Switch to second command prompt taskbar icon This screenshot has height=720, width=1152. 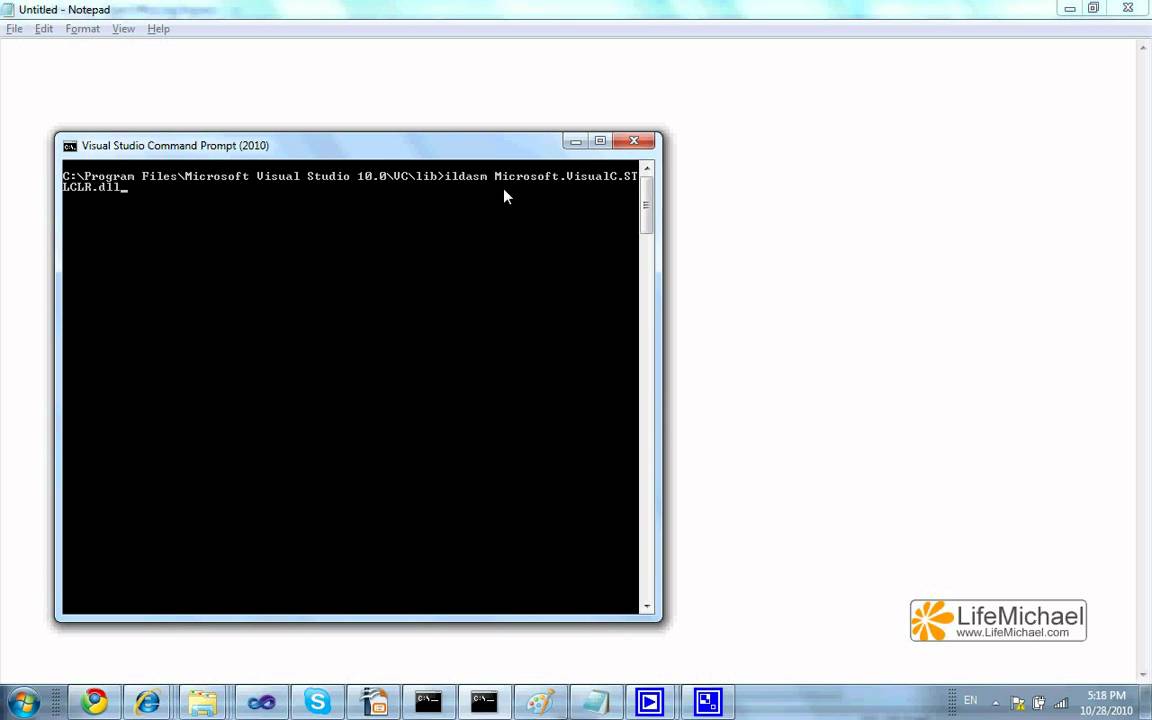(x=484, y=702)
